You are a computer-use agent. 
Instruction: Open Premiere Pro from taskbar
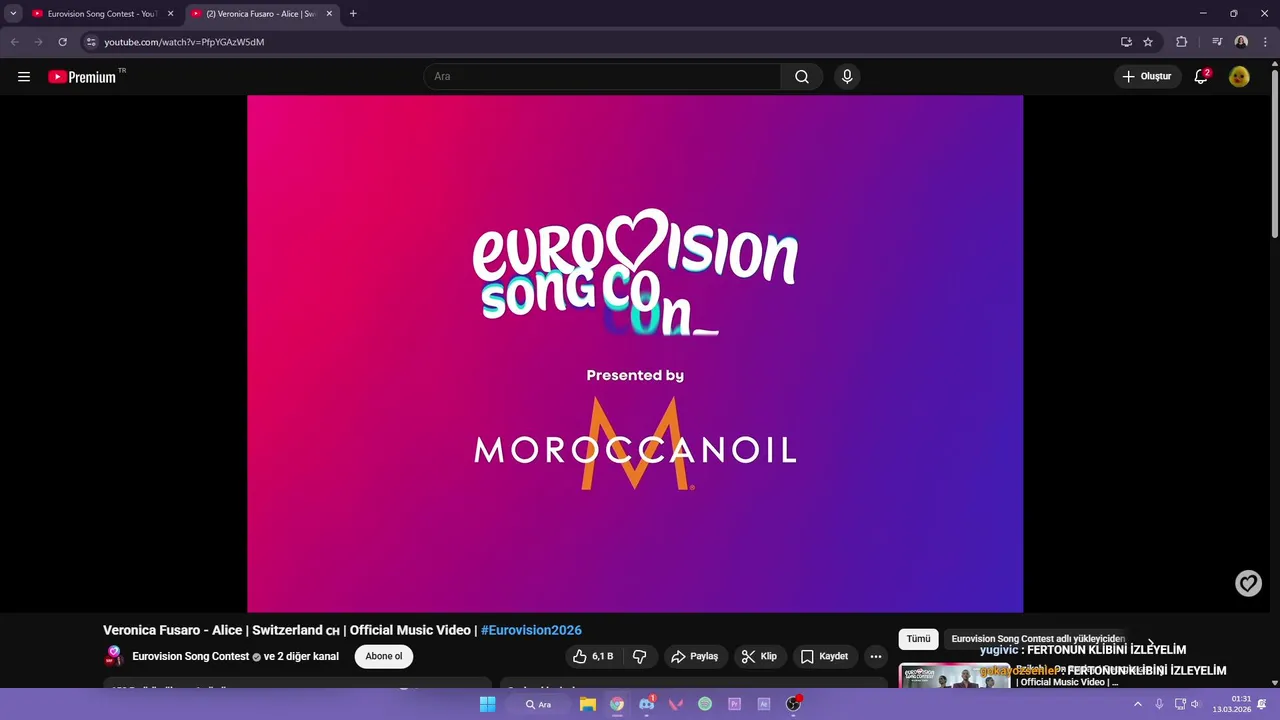(734, 704)
